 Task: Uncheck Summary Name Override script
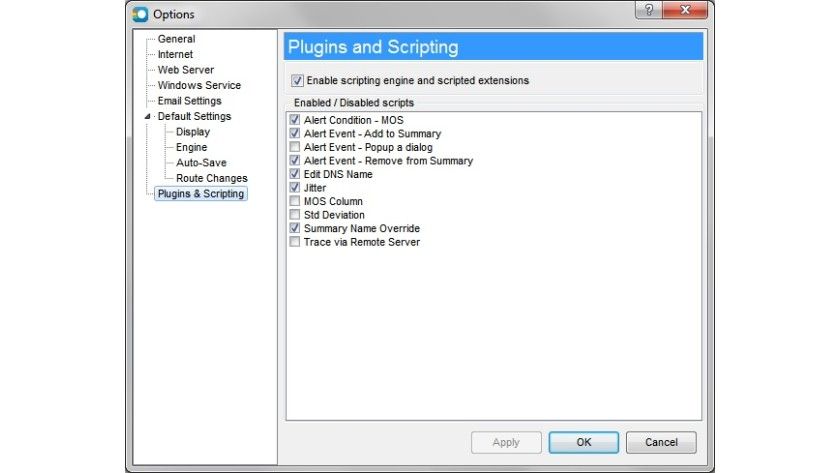295,228
